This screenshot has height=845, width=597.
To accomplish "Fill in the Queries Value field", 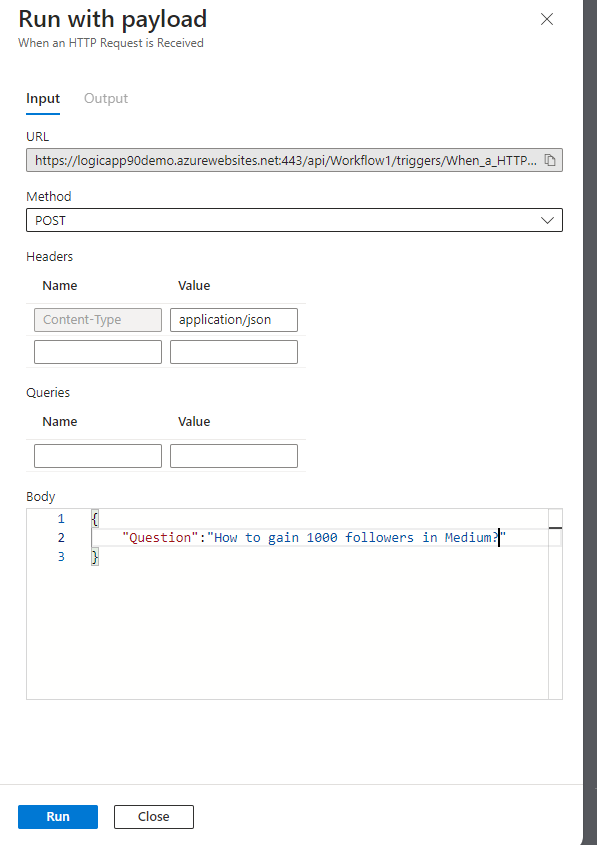I will point(234,456).
